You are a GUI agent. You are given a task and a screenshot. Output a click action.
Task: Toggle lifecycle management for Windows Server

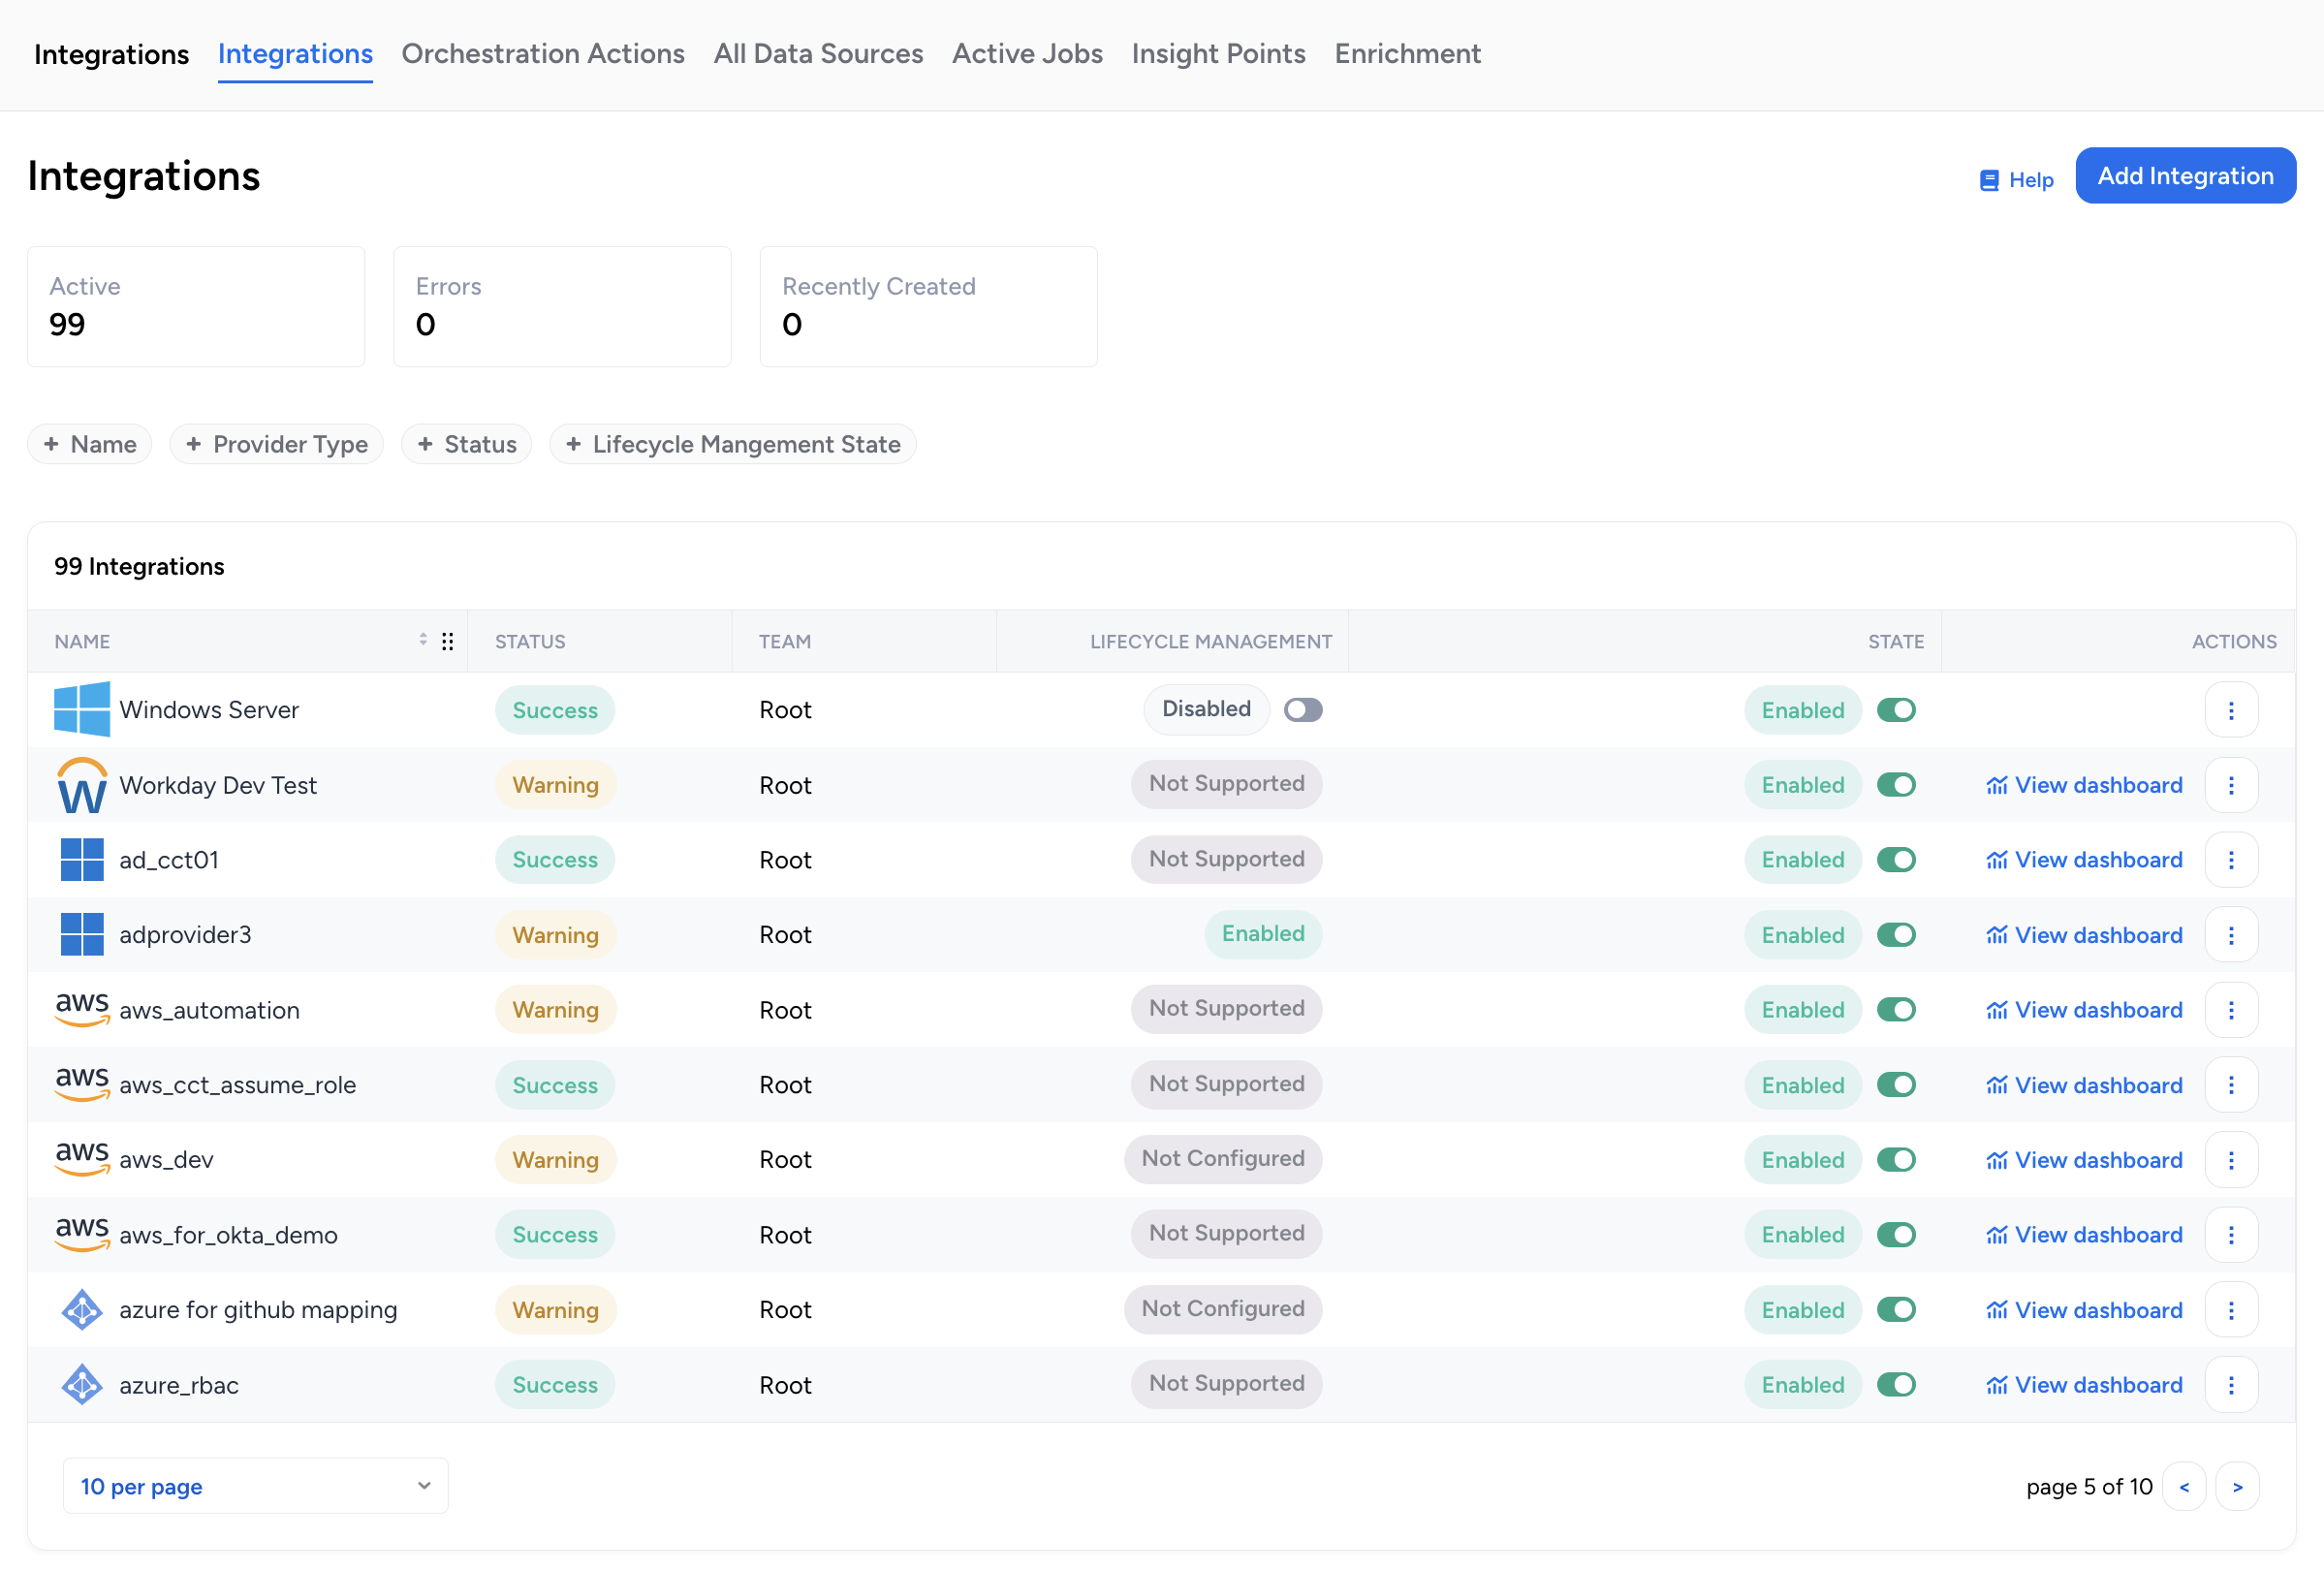coord(1303,710)
